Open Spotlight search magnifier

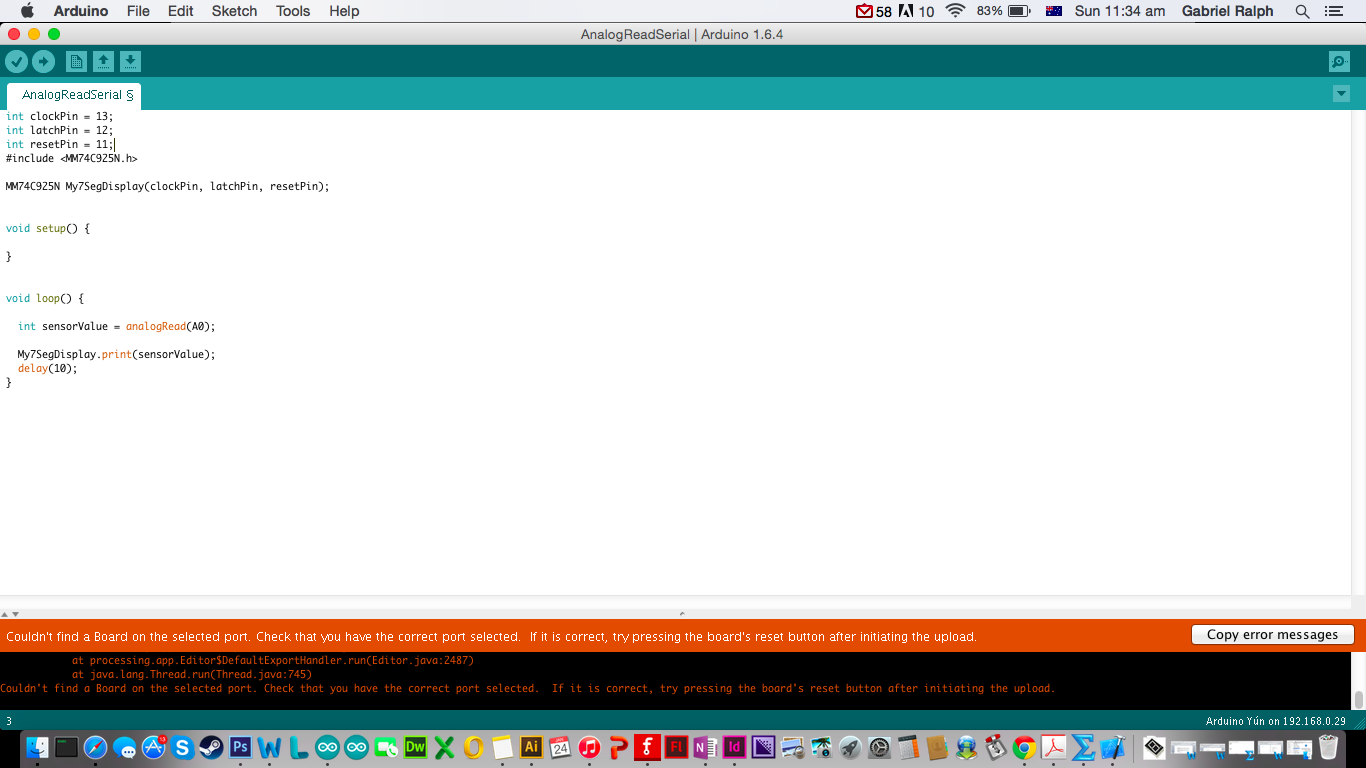coord(1302,11)
